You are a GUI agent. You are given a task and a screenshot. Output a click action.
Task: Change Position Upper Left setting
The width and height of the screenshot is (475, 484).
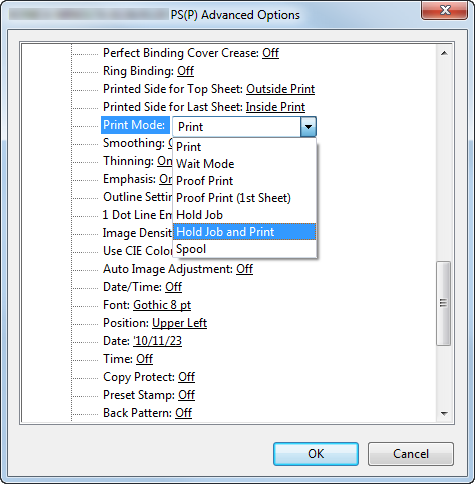pos(179,323)
